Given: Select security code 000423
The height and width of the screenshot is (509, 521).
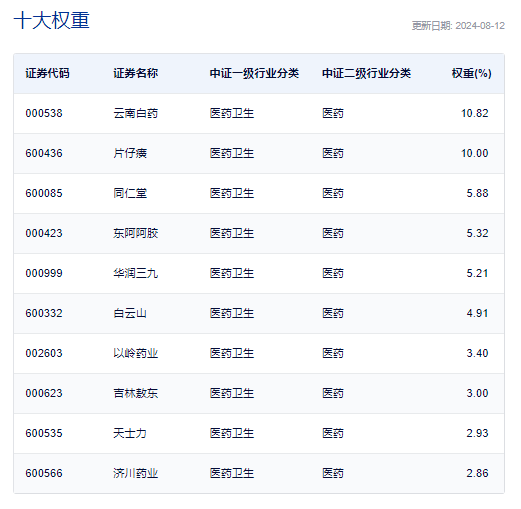Looking at the screenshot, I should (x=44, y=233).
